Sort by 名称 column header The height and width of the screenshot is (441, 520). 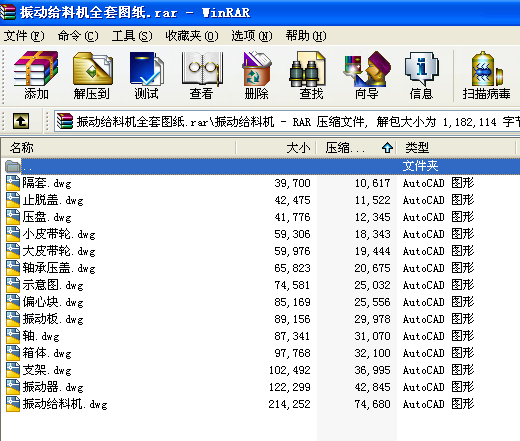119,148
